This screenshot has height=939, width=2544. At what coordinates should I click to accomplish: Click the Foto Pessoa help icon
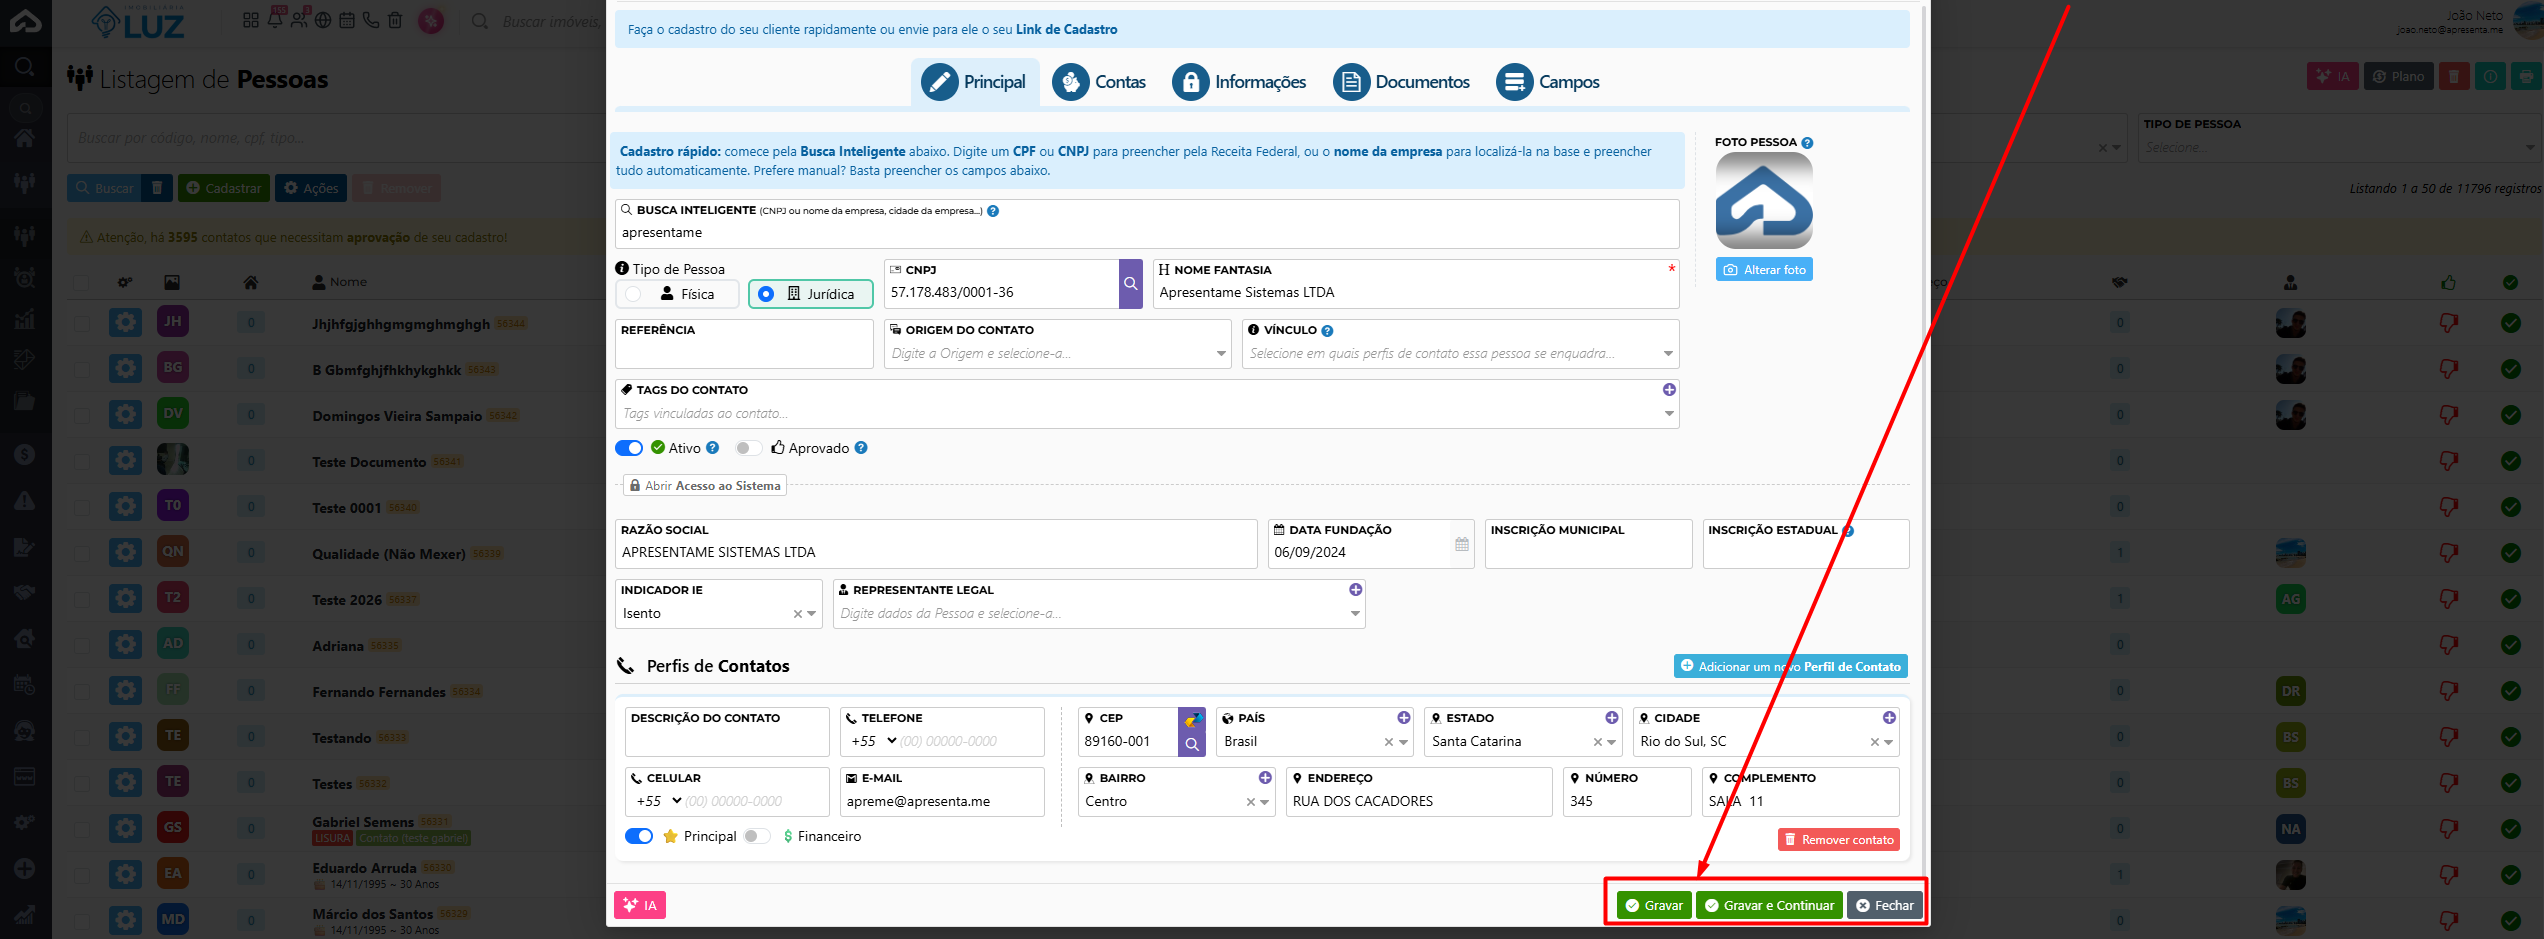pos(1807,143)
